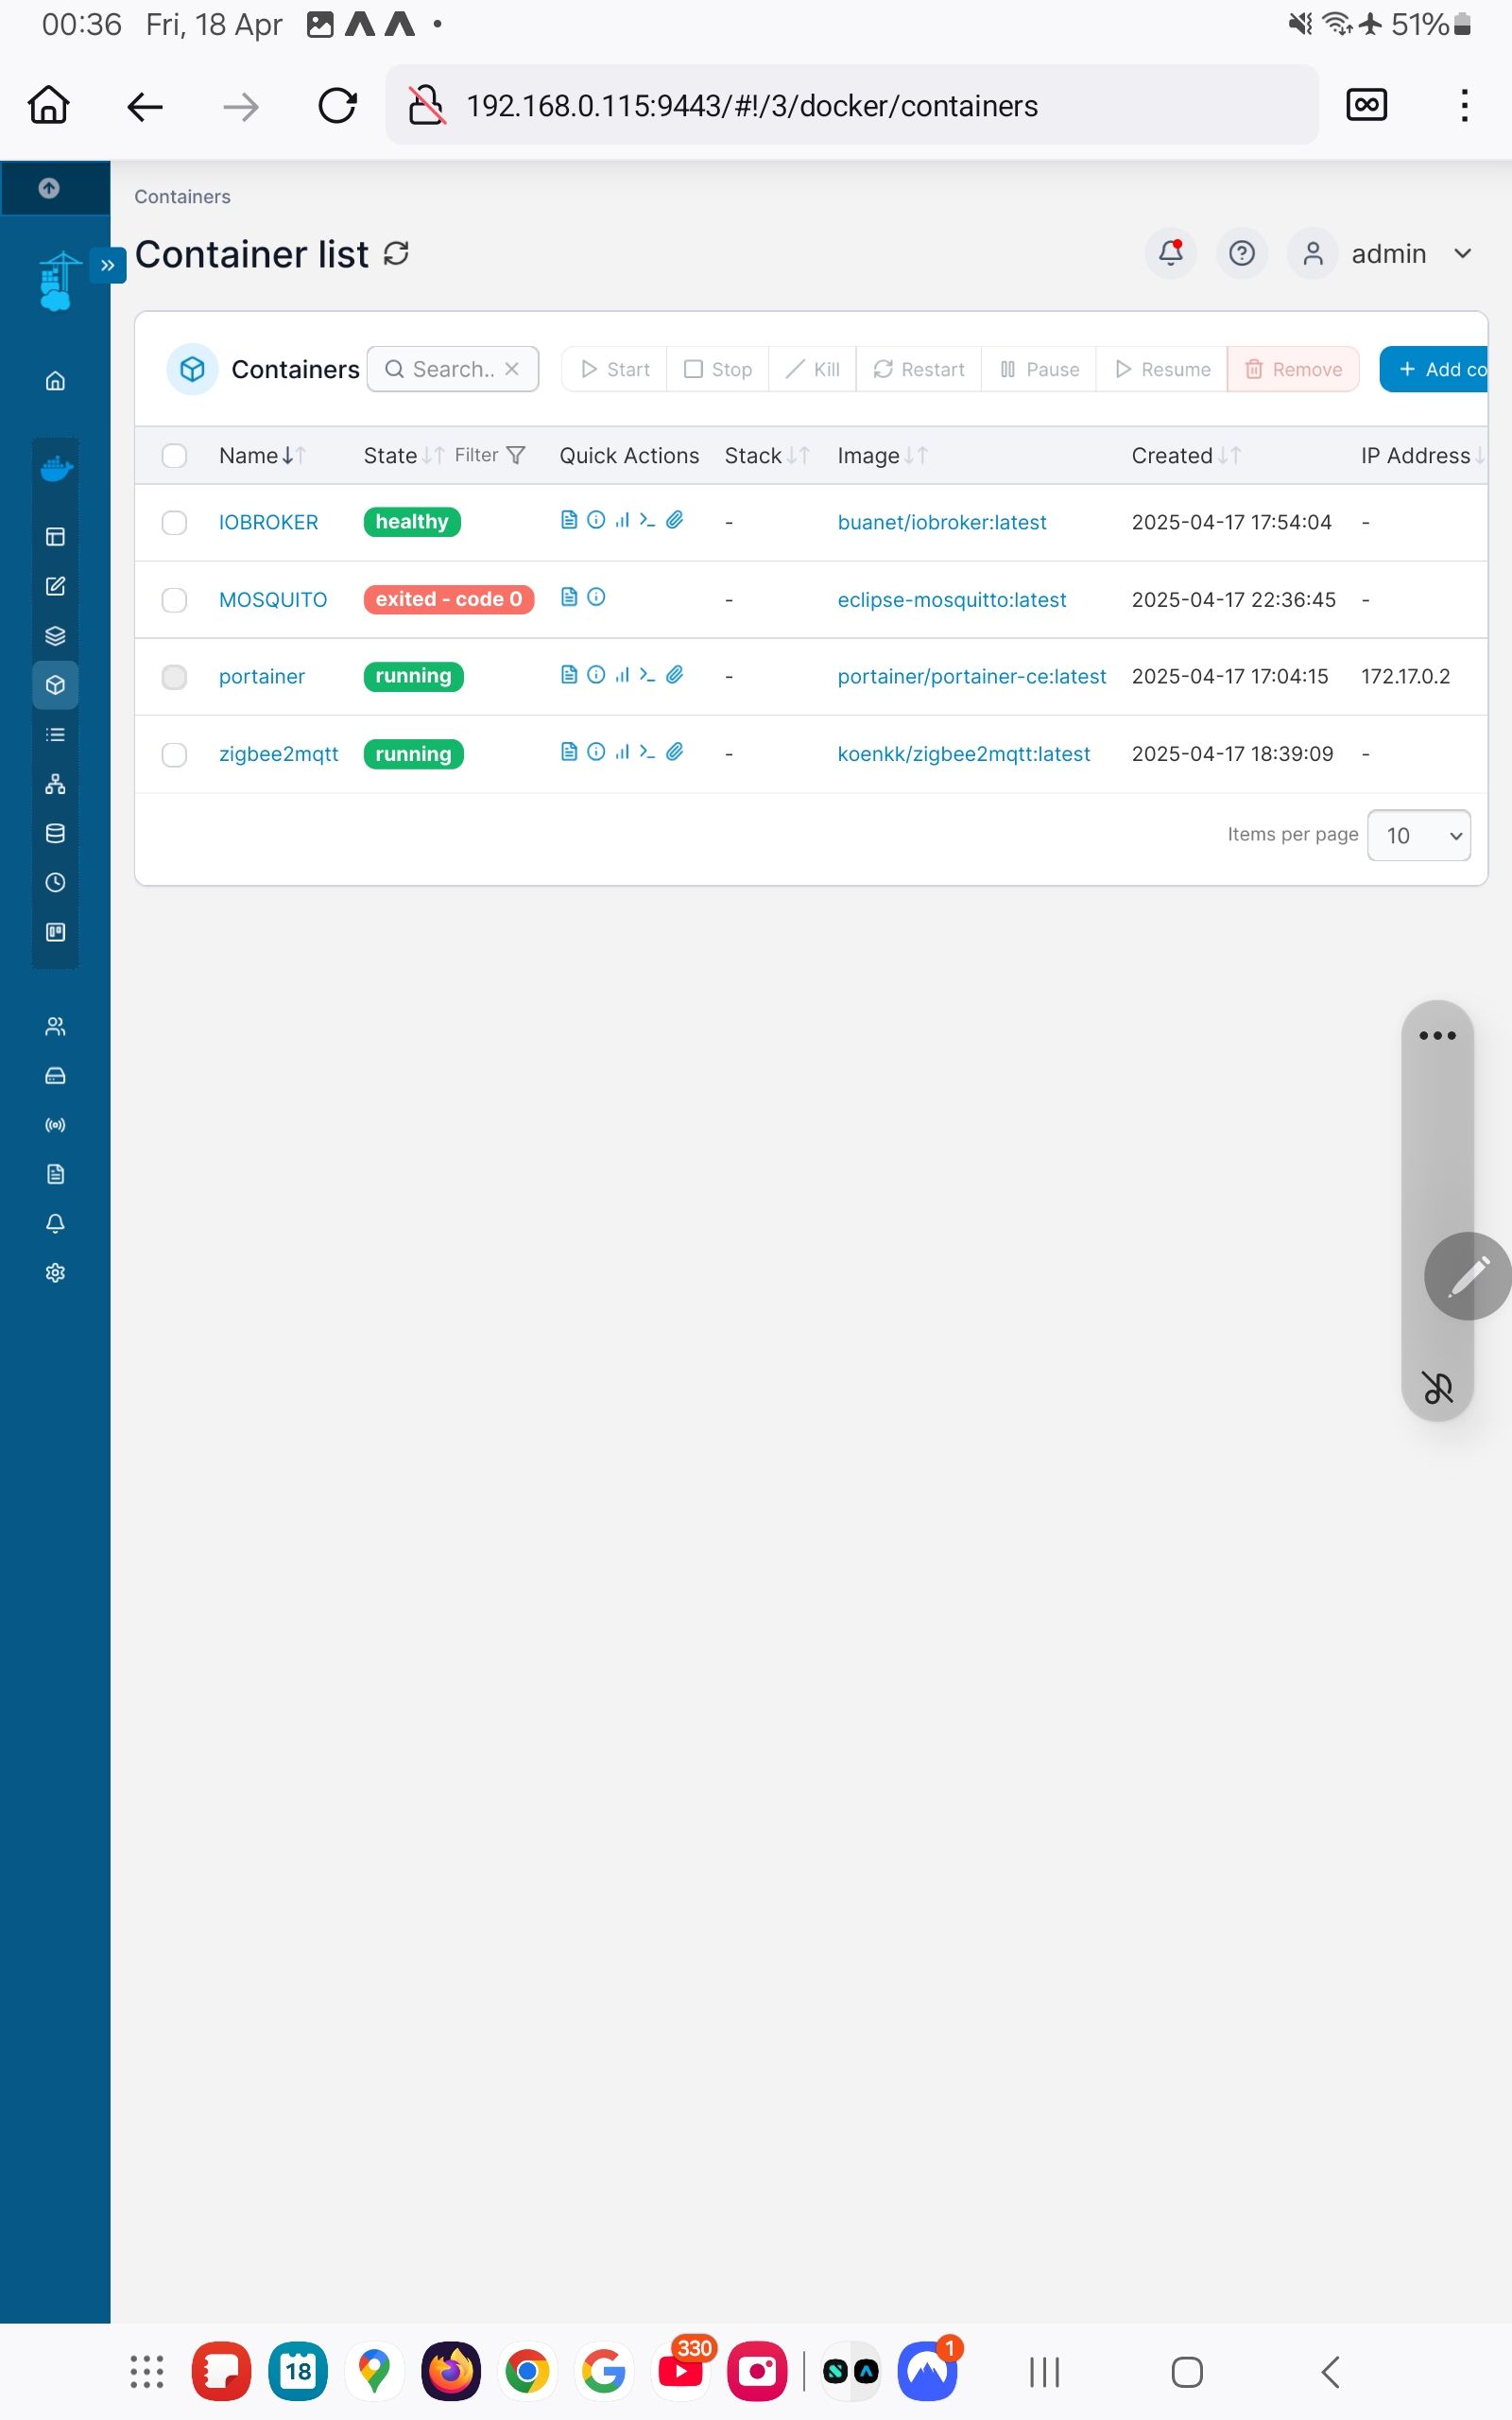Open exec console icon for zigbee2mqtt
The image size is (1512, 2420).
(647, 752)
